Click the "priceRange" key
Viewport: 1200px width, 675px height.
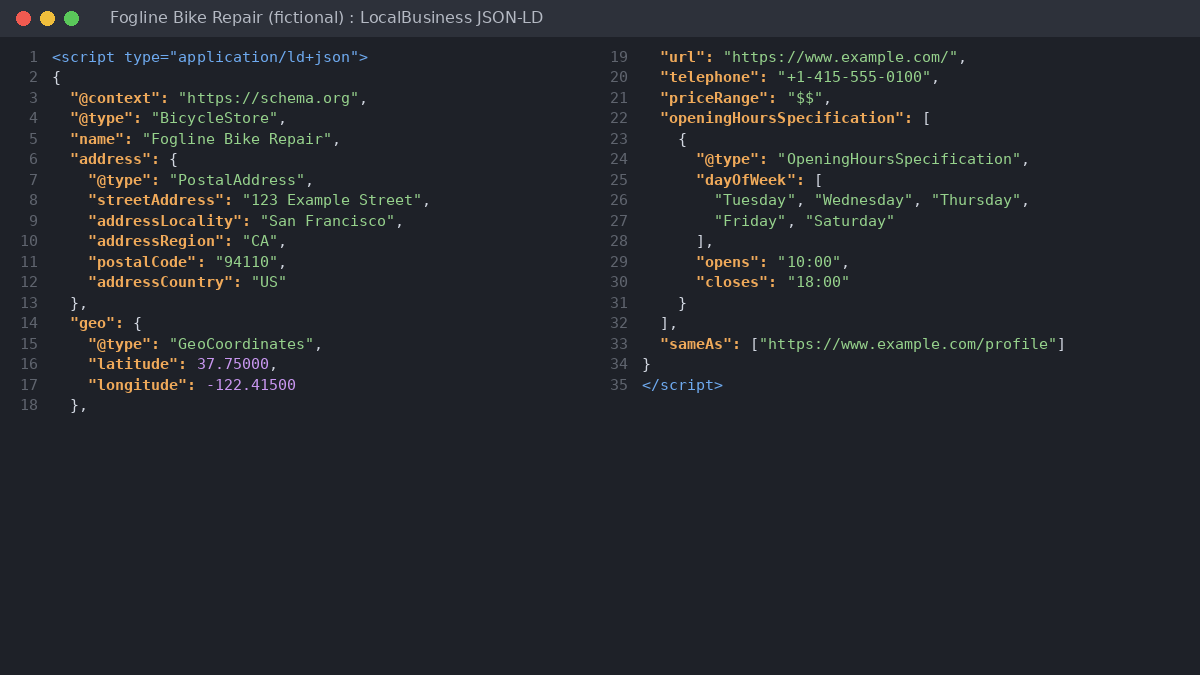pos(719,98)
